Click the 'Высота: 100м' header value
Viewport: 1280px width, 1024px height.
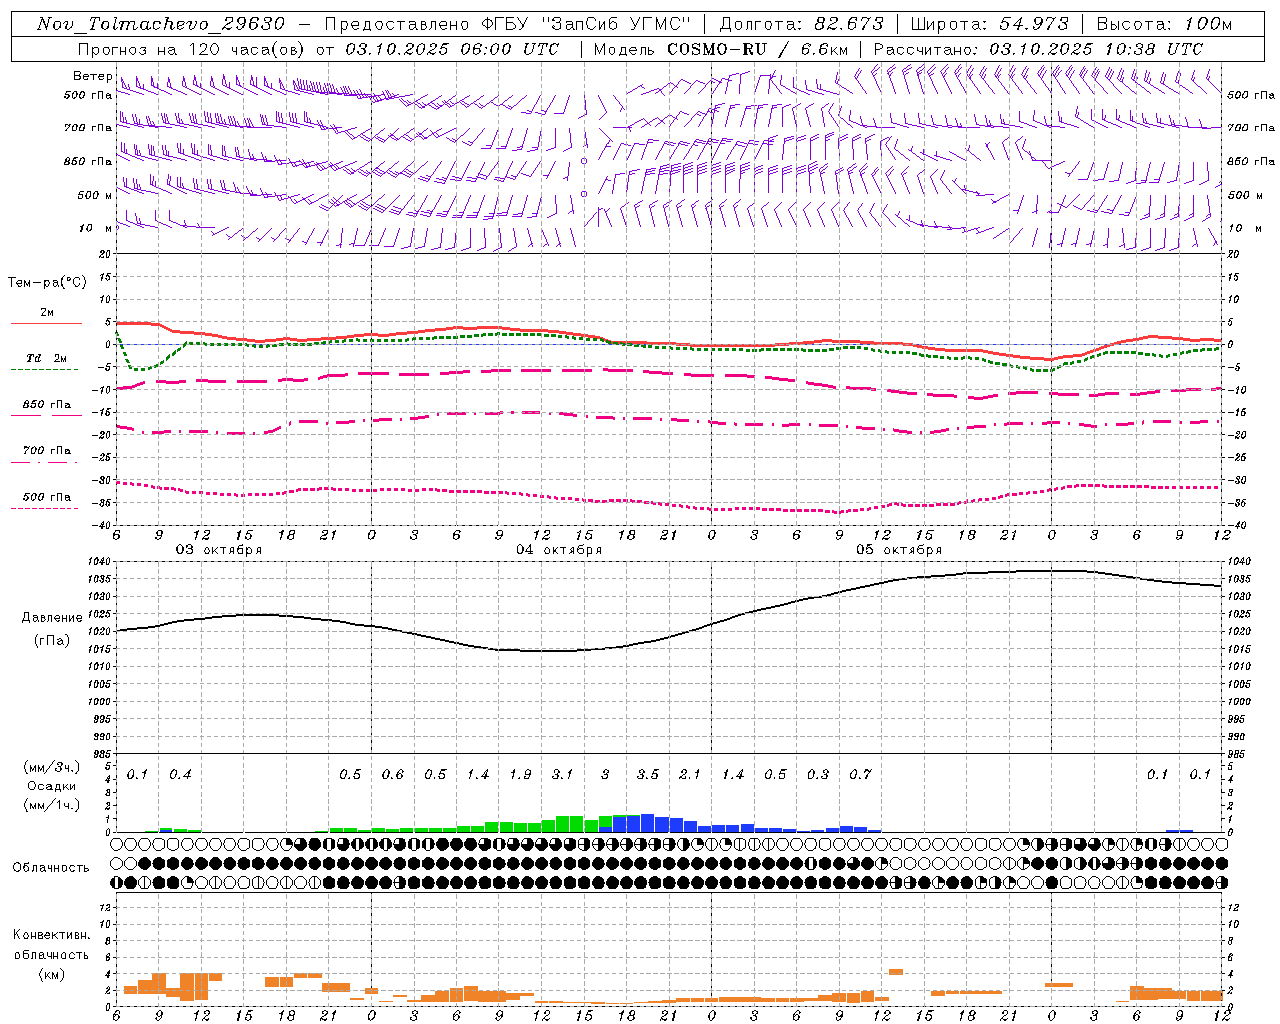tap(1165, 23)
